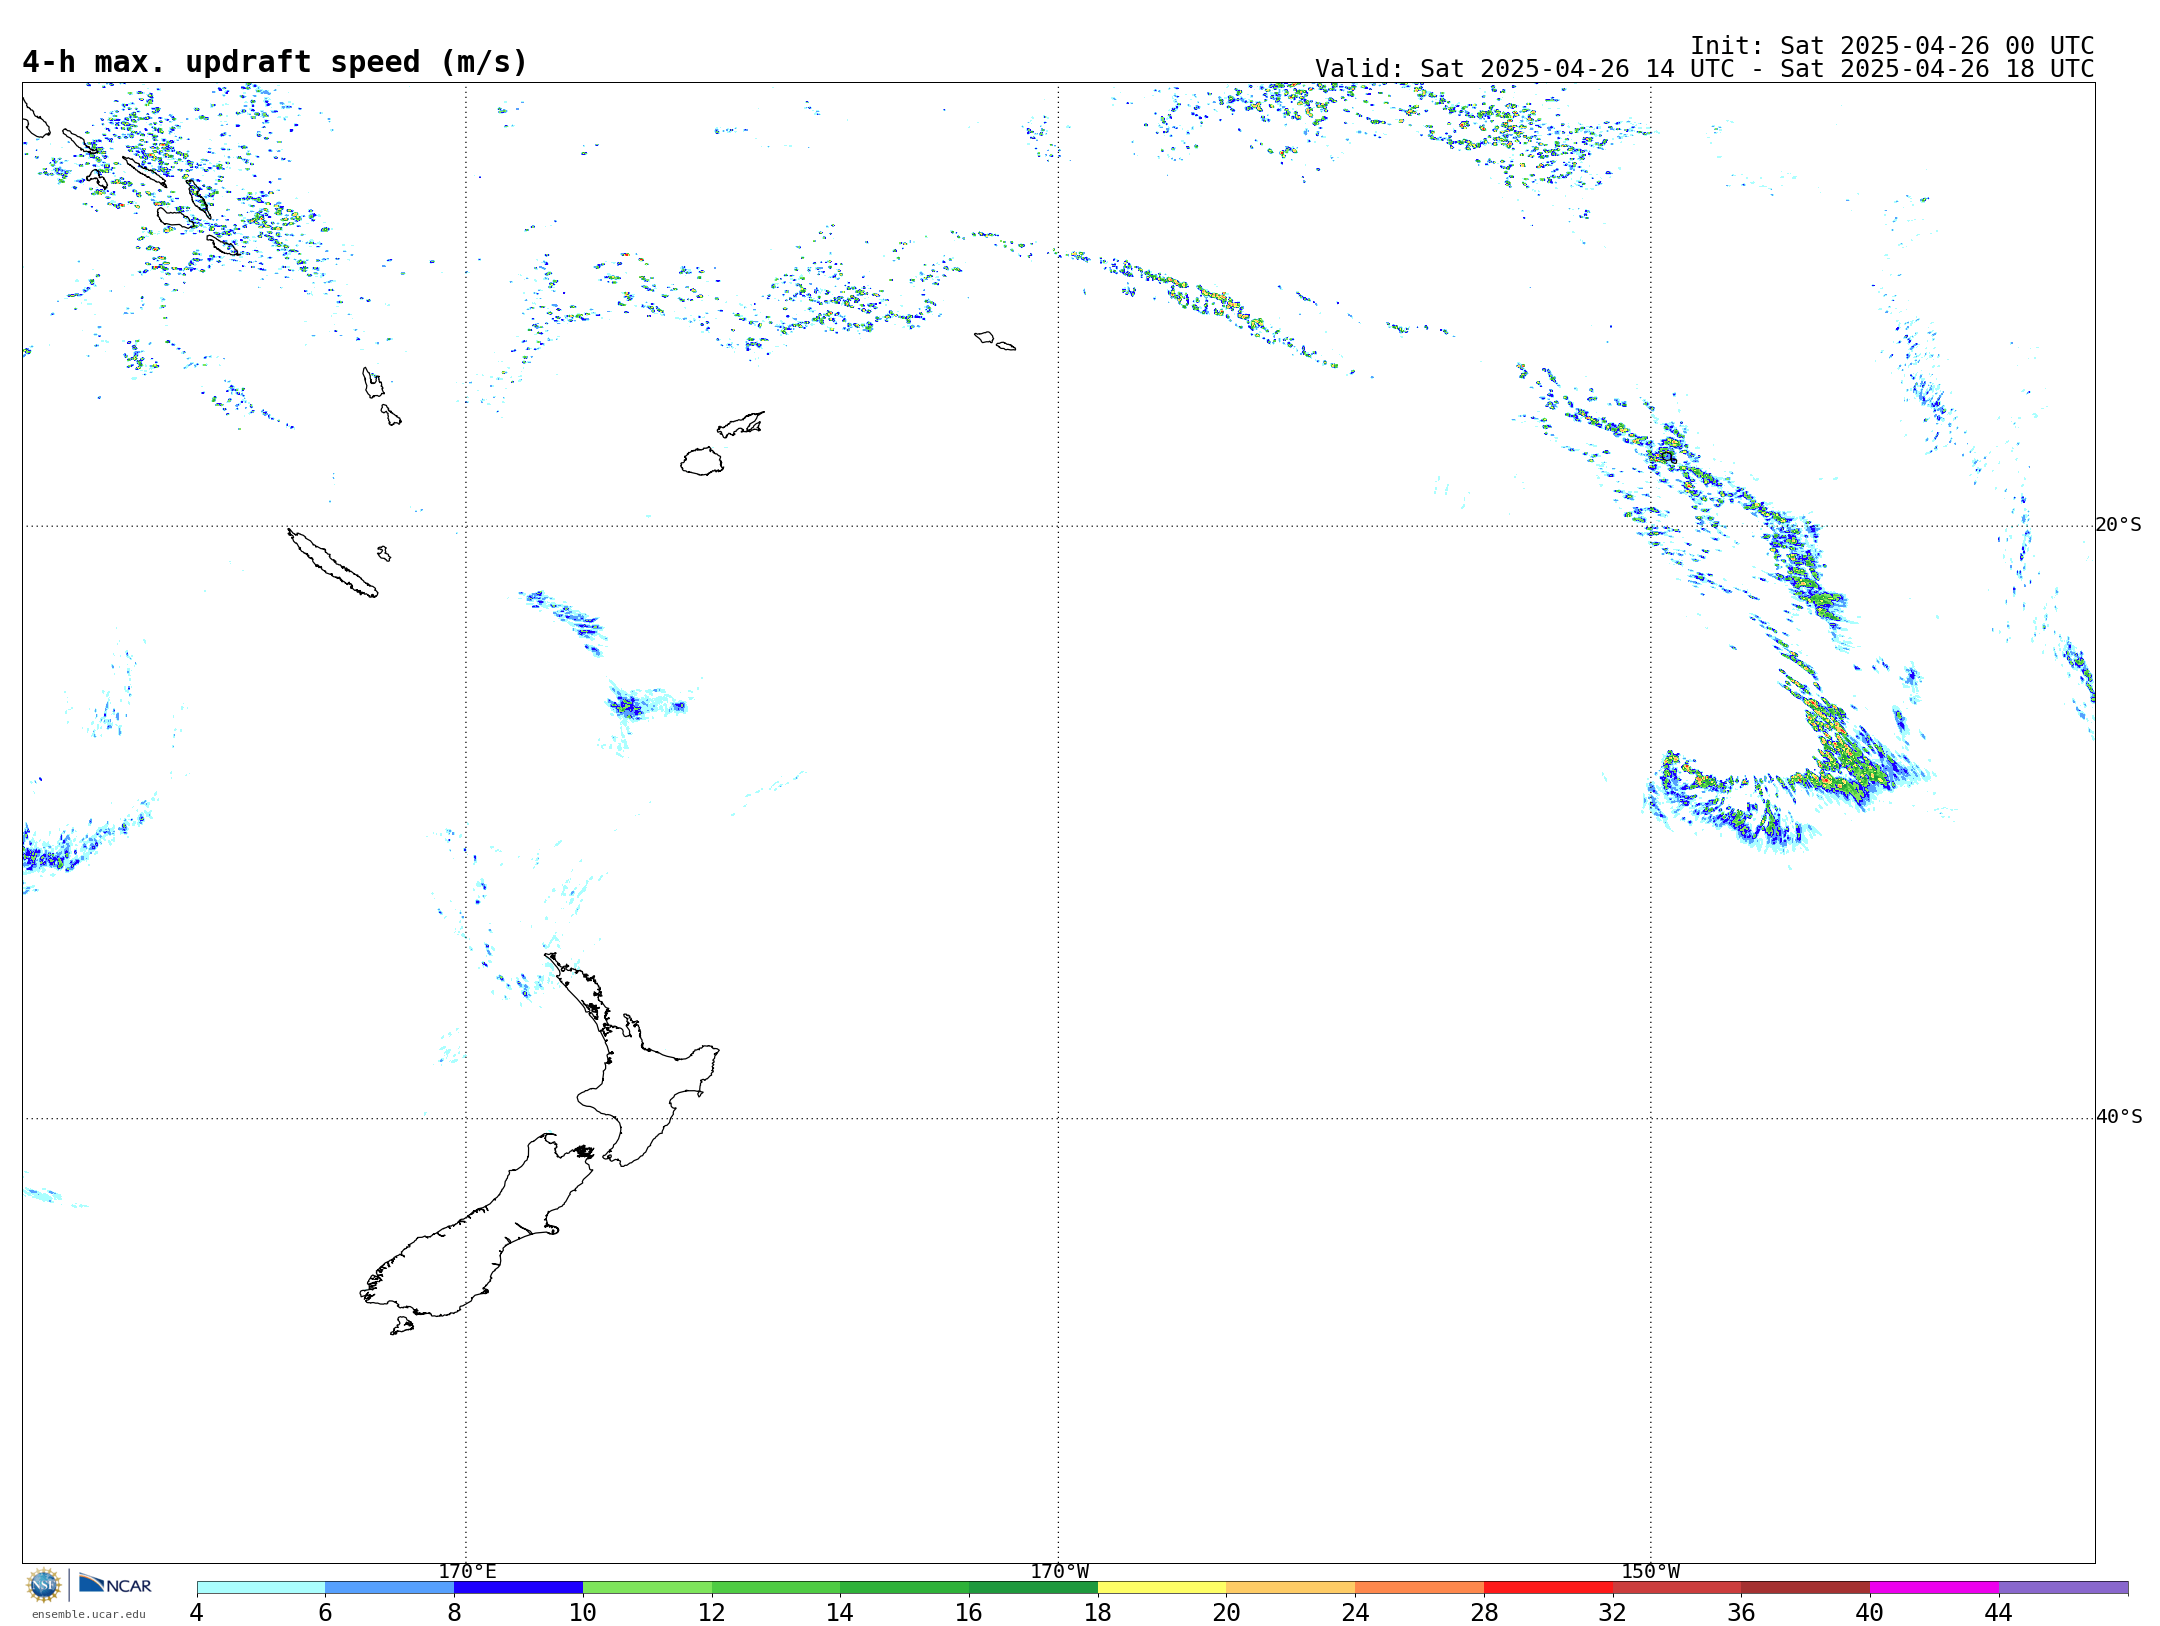This screenshot has height=1626, width=2160.
Task: Select the purple color swatch above 44
Action: pos(2063,1588)
